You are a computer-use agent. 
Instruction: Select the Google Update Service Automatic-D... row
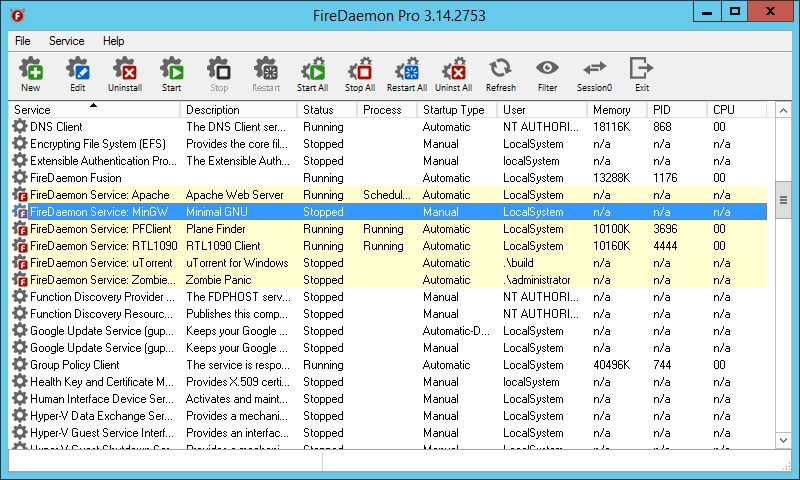[388, 331]
